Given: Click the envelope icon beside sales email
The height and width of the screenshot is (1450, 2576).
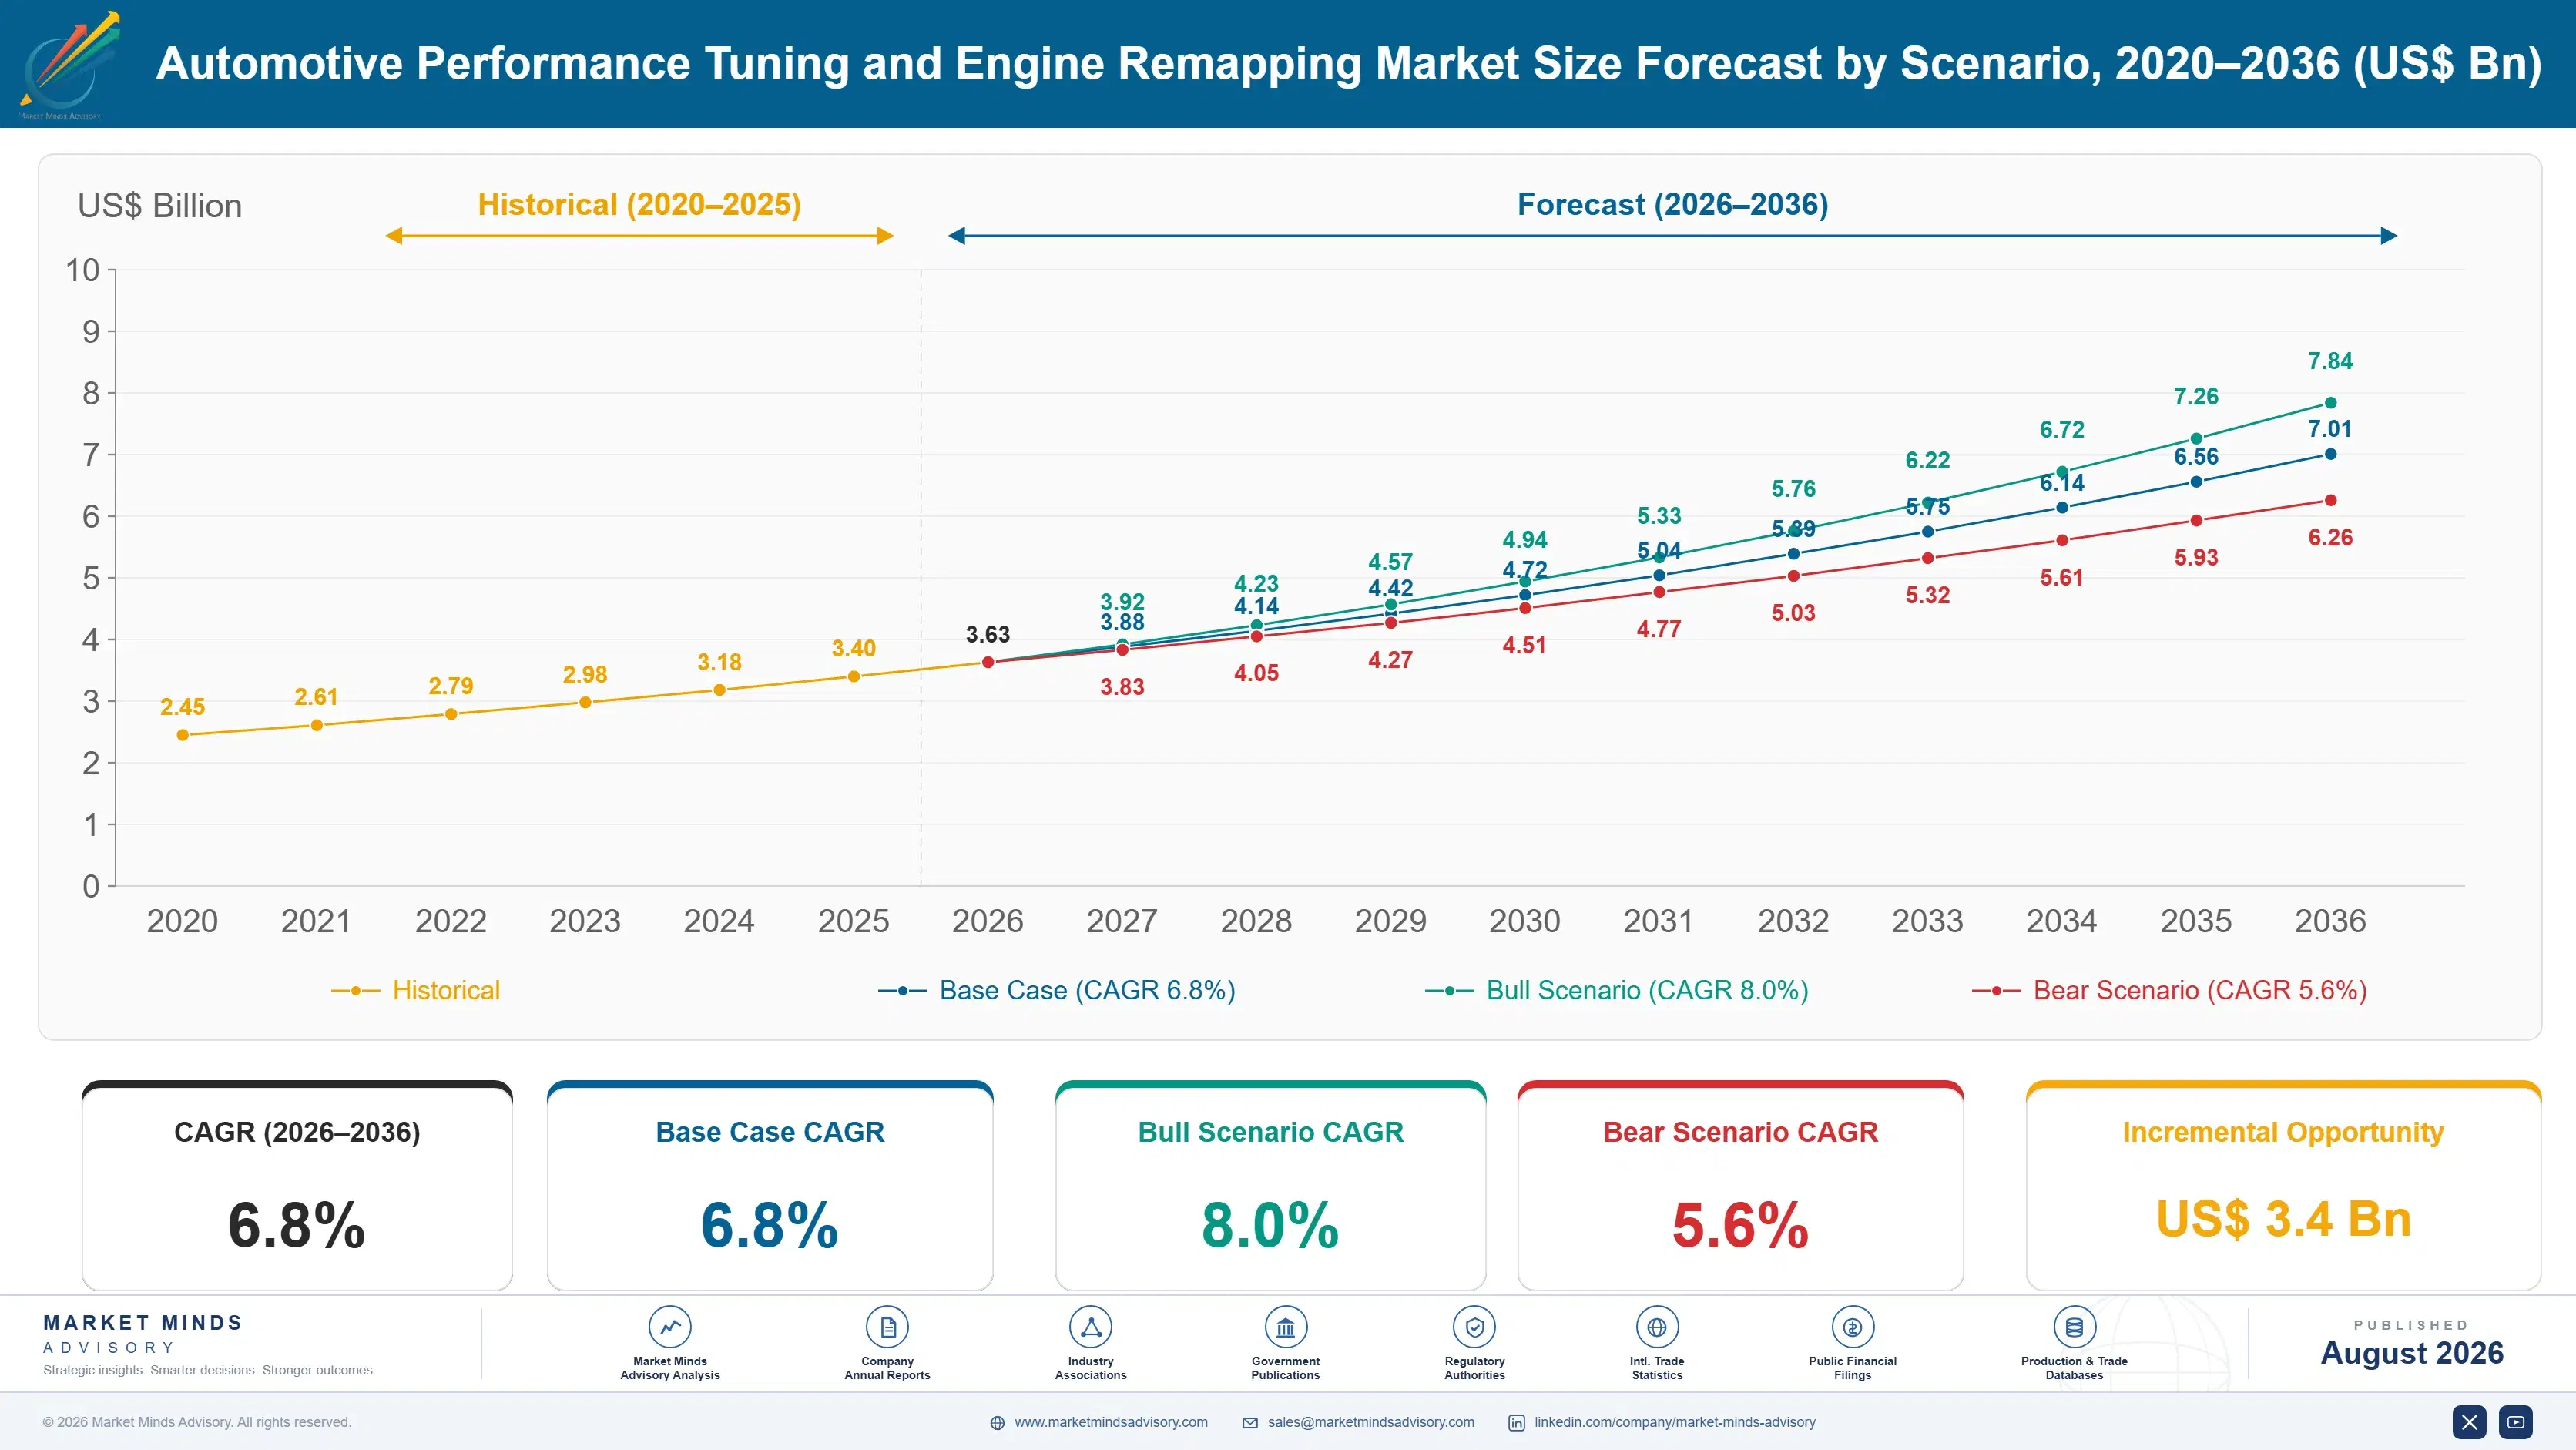Looking at the screenshot, I should [1250, 1423].
